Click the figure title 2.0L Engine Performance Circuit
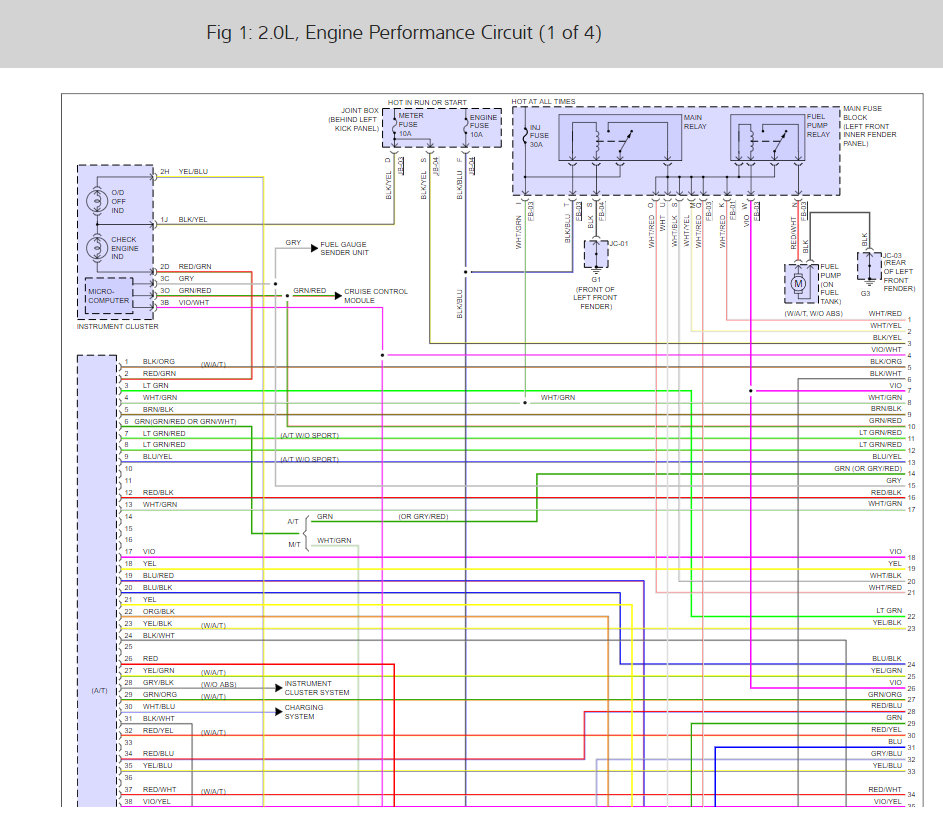943x820 pixels. pos(403,33)
